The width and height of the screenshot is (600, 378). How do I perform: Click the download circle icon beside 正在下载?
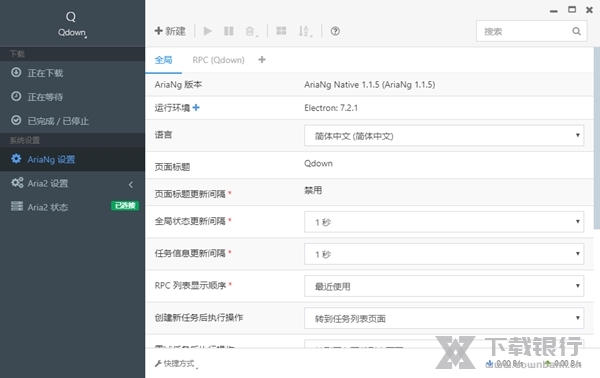pos(16,72)
